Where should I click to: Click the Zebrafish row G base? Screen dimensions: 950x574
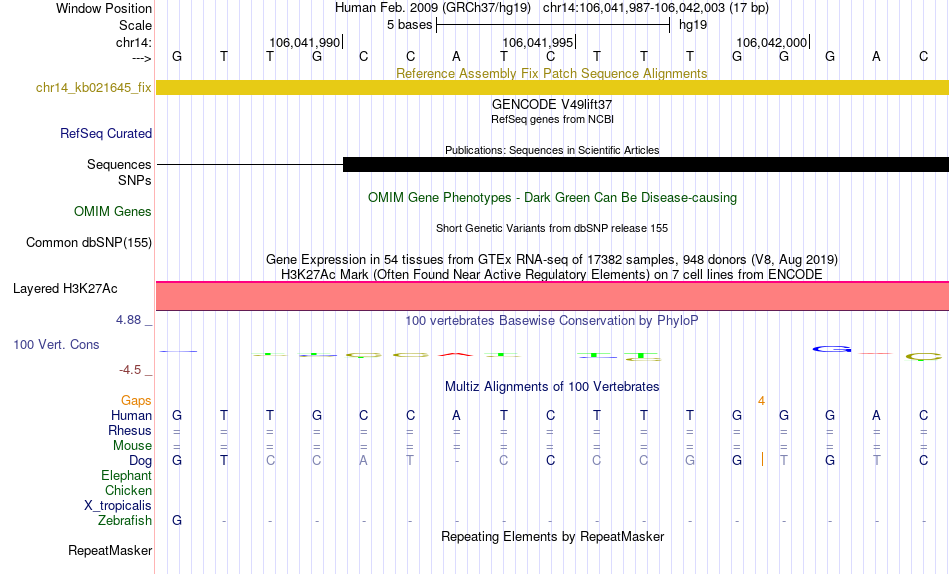click(177, 520)
